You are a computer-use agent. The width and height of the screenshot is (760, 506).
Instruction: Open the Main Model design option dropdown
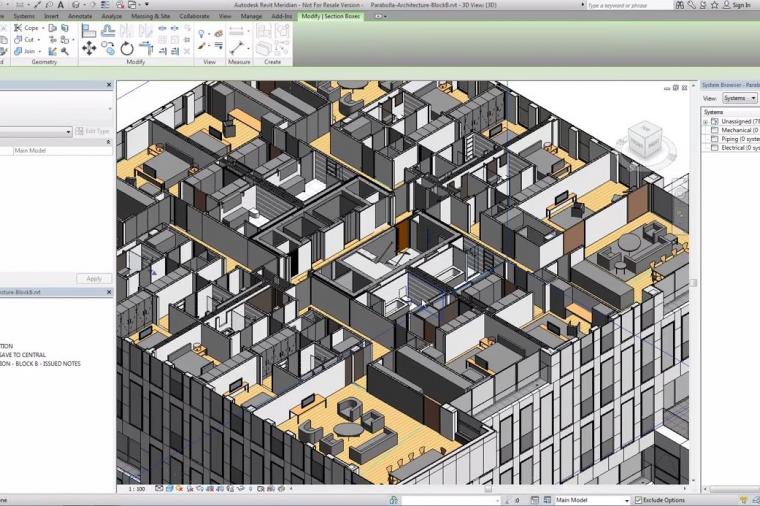593,500
